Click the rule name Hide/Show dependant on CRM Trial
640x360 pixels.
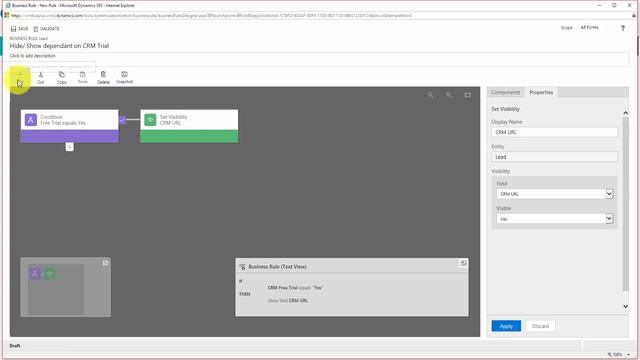pos(60,46)
